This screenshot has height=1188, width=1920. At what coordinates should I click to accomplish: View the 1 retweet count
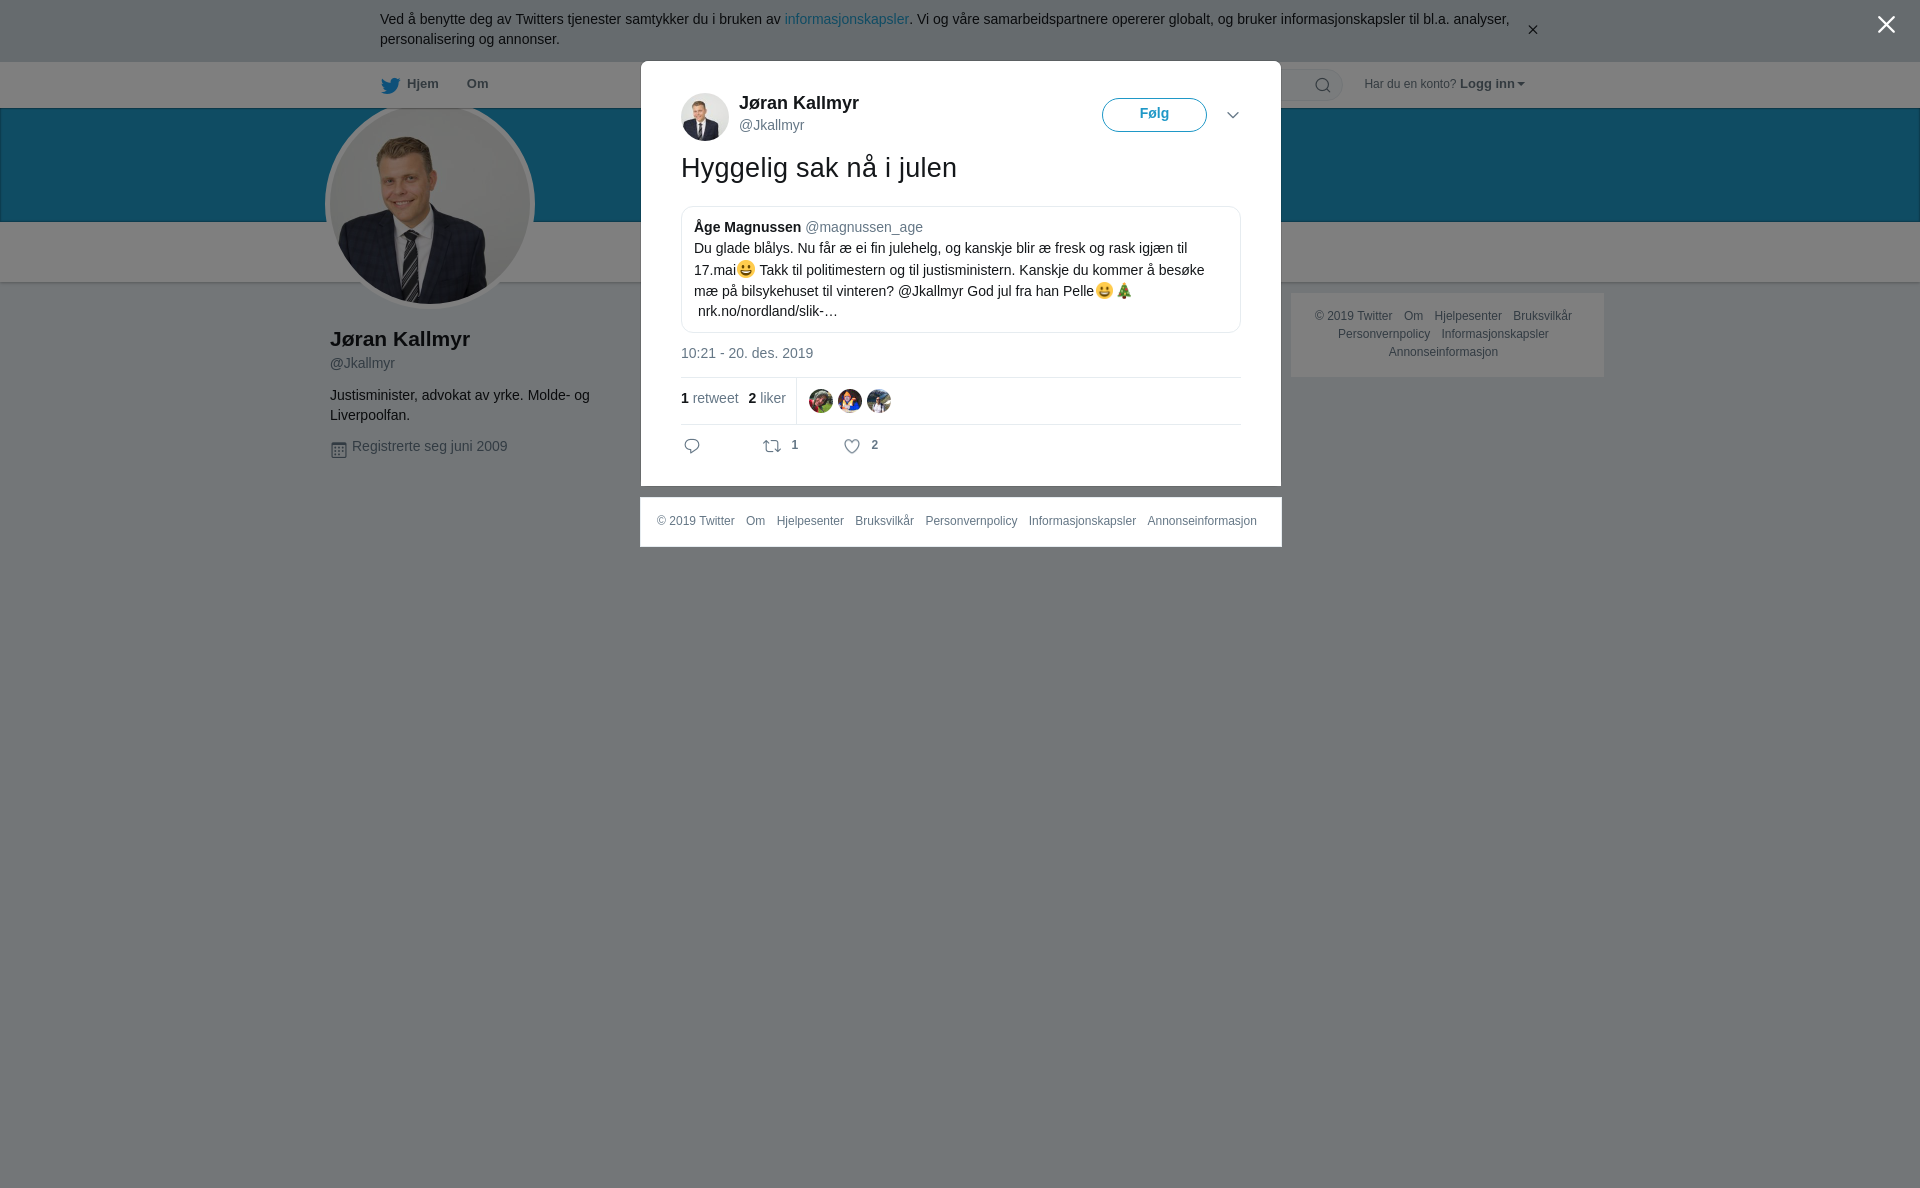click(x=710, y=398)
